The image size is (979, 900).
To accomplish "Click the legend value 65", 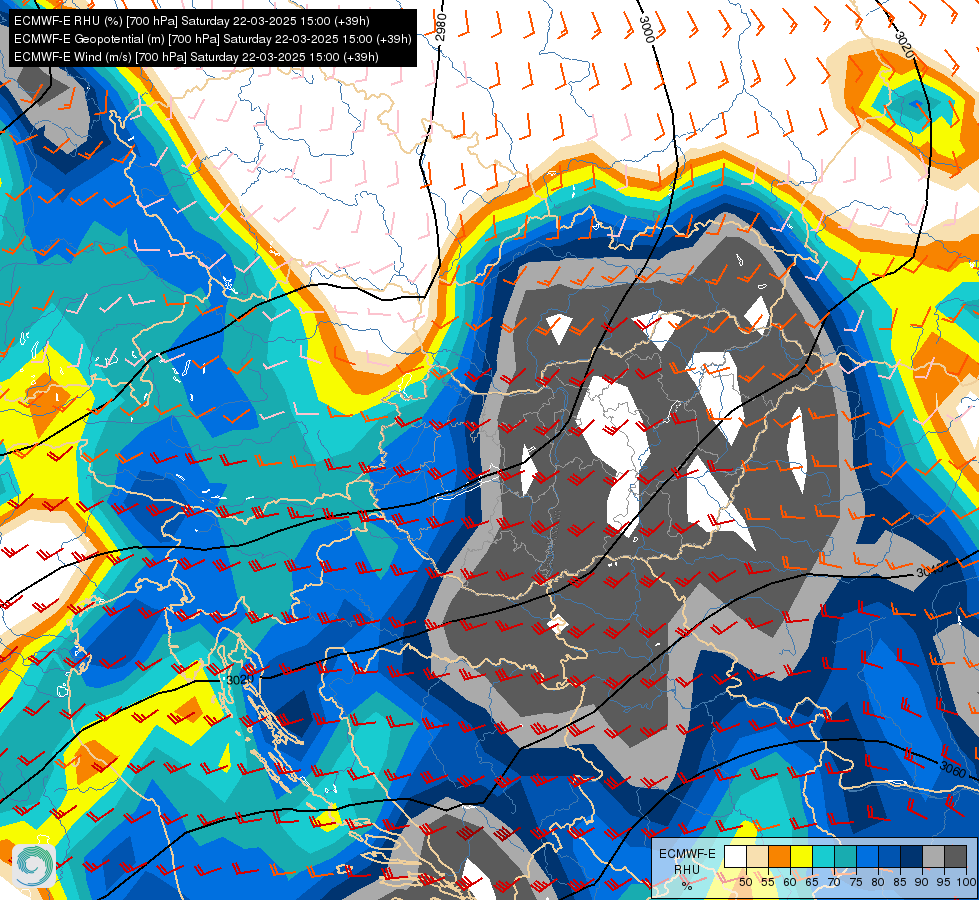I will [x=812, y=883].
